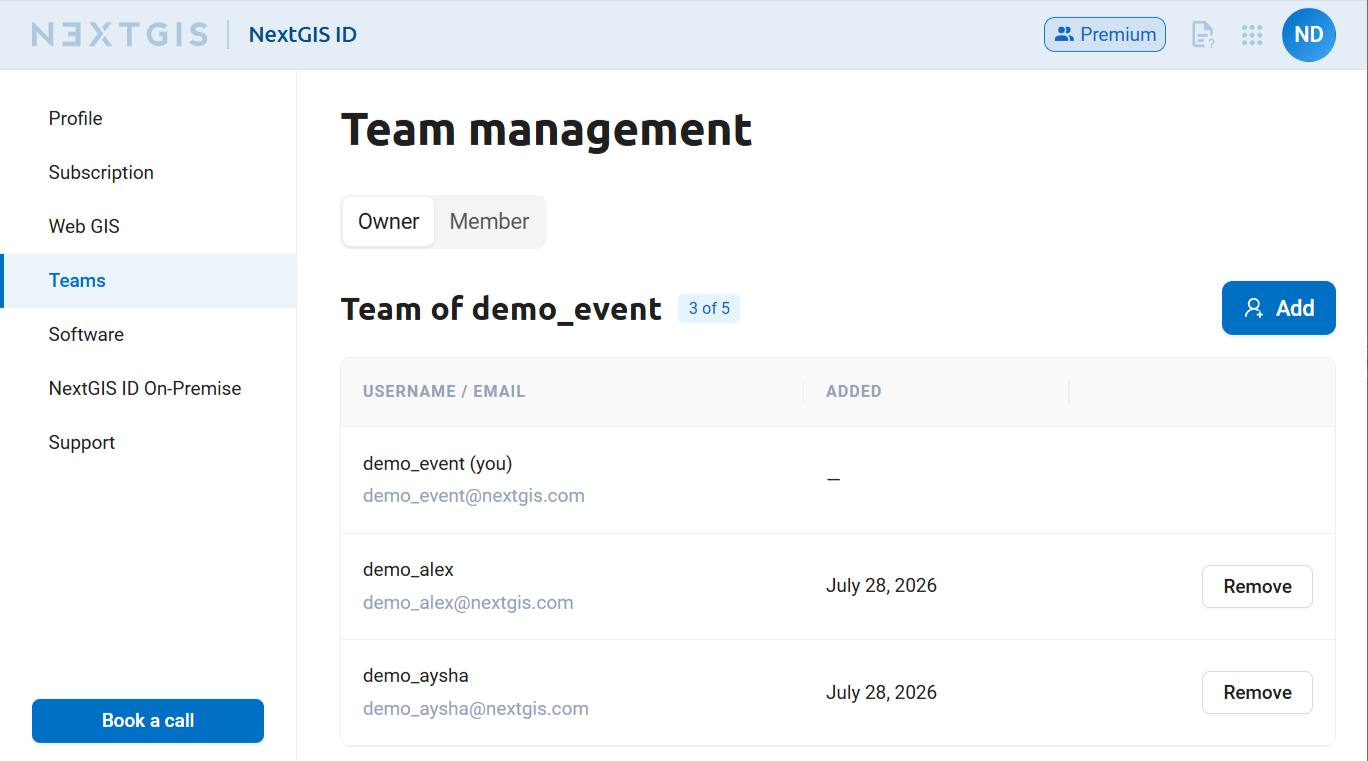This screenshot has width=1368, height=761.
Task: Open the documentation help icon
Action: 1203,35
